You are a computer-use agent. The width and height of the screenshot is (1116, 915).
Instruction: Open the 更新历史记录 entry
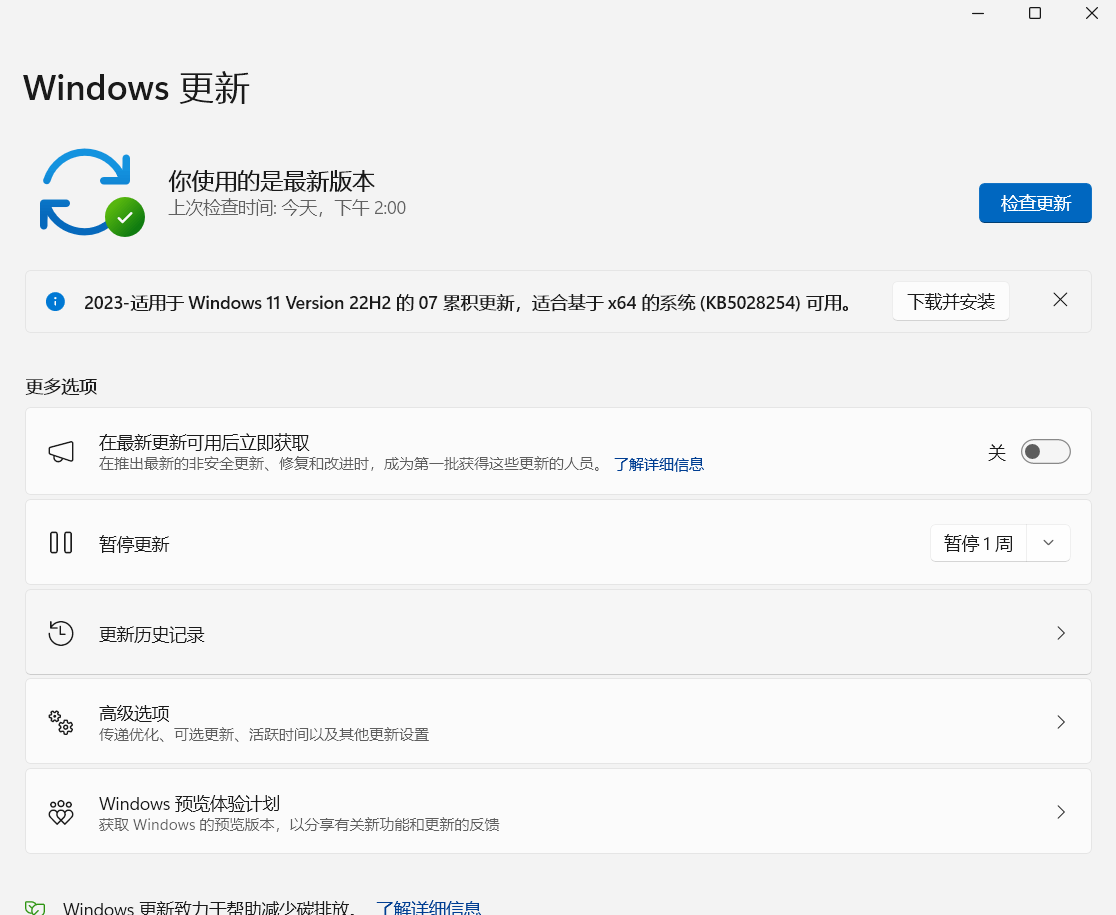[558, 633]
